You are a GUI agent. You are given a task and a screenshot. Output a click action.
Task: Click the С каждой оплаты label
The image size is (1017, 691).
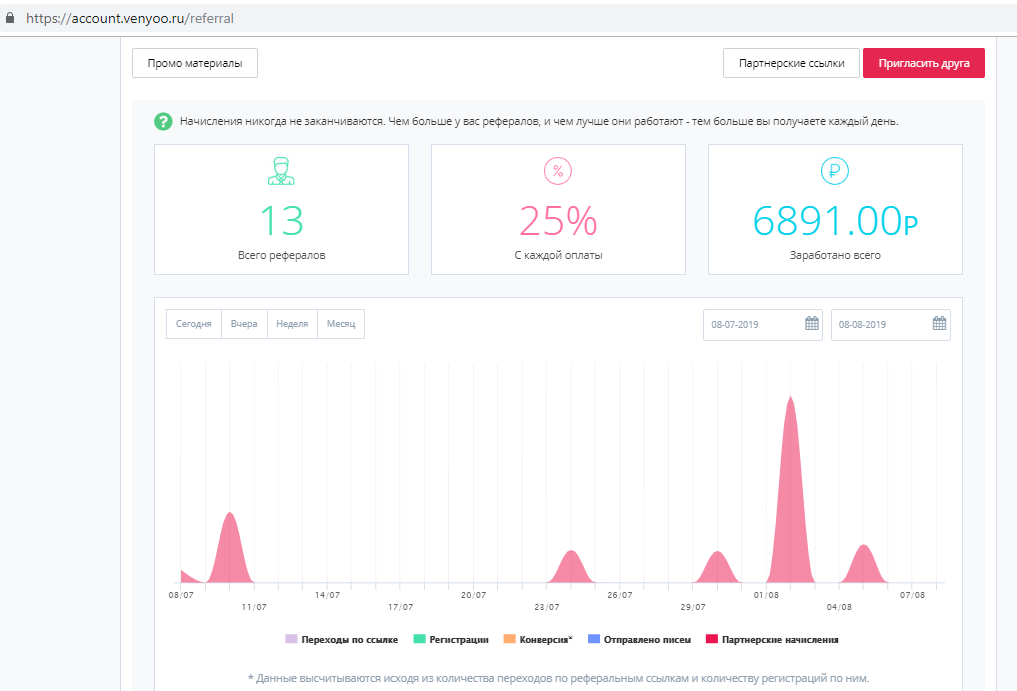coord(558,255)
